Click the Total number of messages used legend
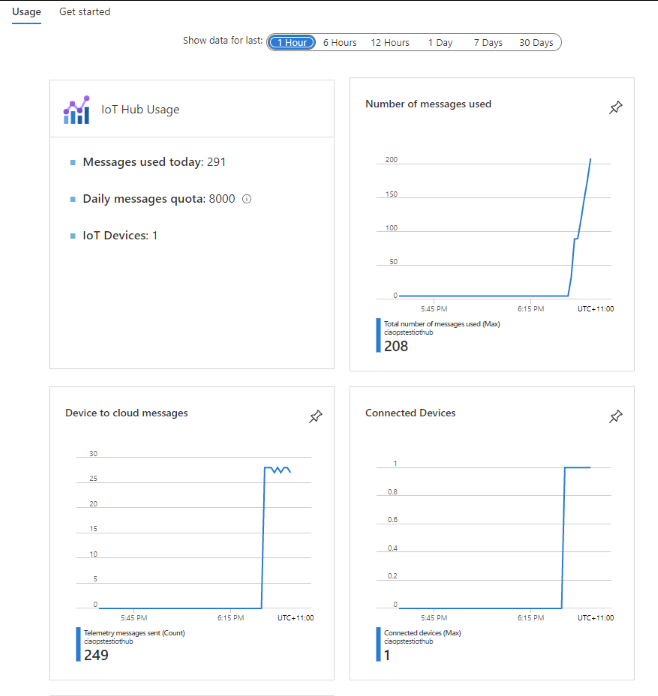658x696 pixels. 440,324
